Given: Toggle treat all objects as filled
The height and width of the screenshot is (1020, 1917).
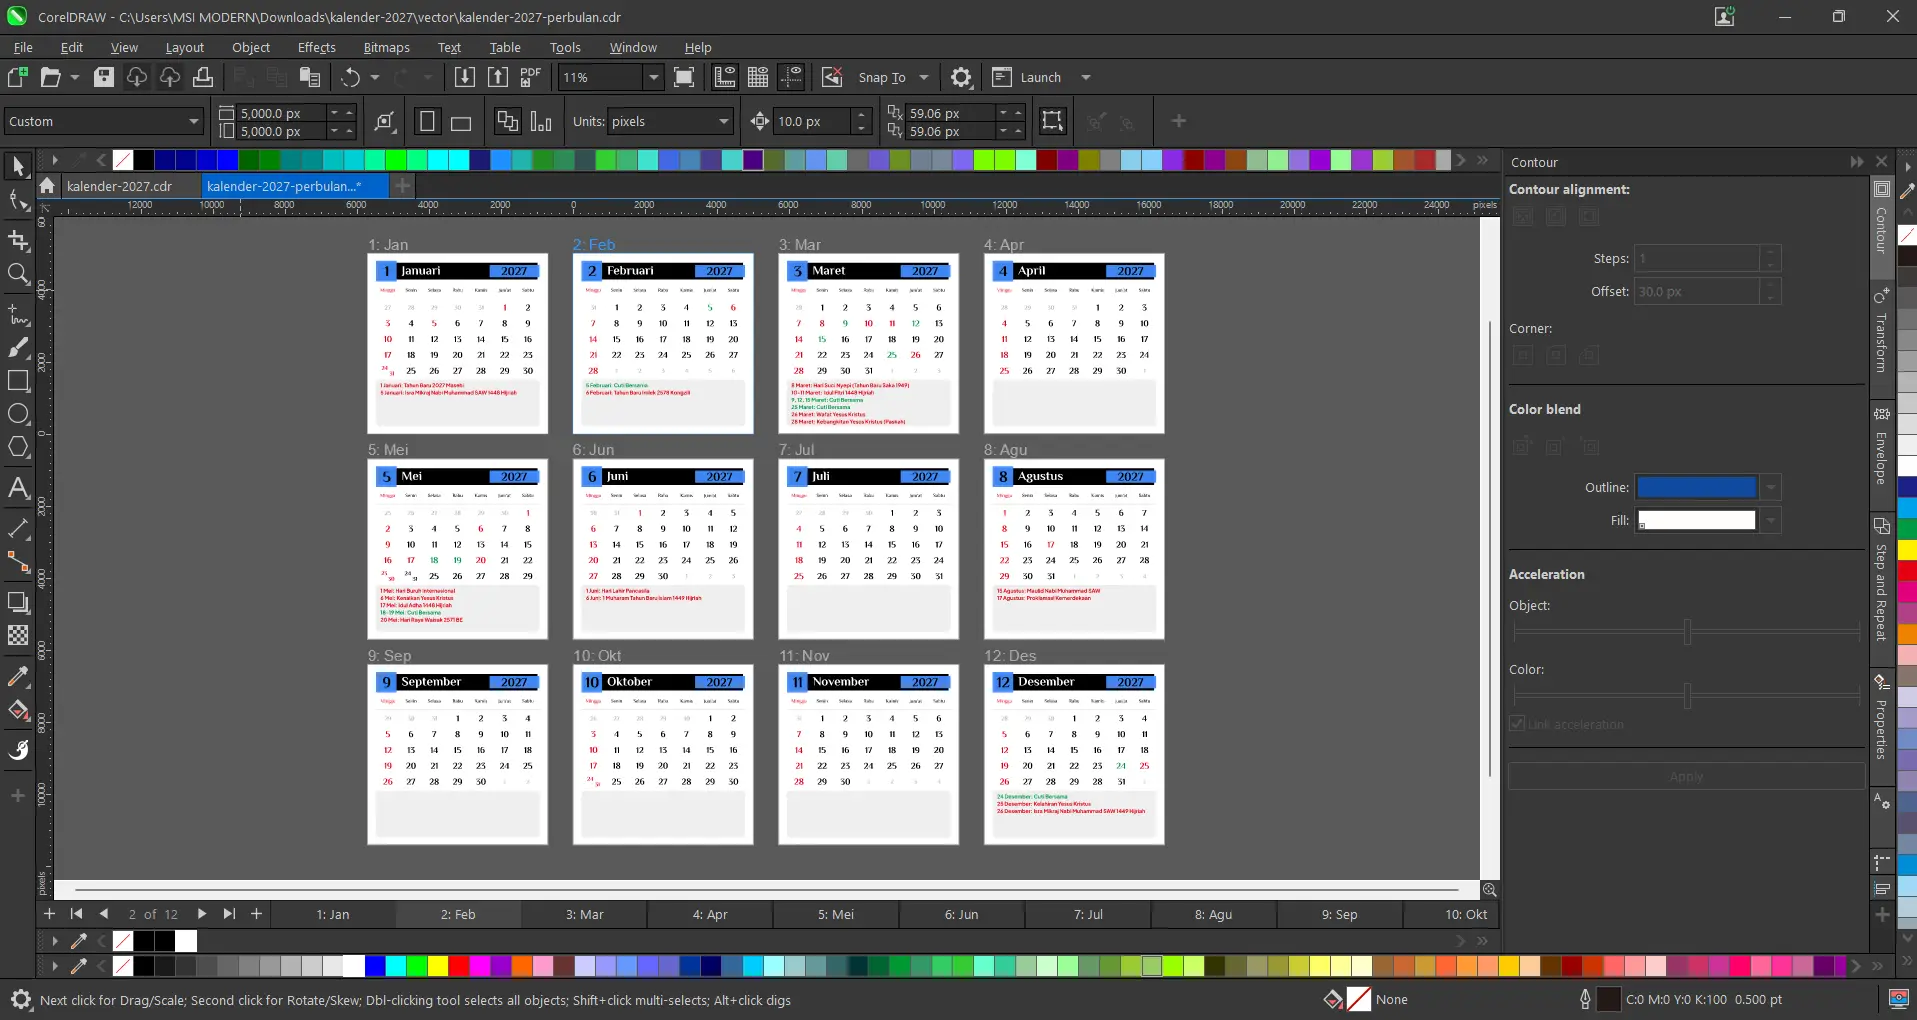Looking at the screenshot, I should pyautogui.click(x=1052, y=121).
